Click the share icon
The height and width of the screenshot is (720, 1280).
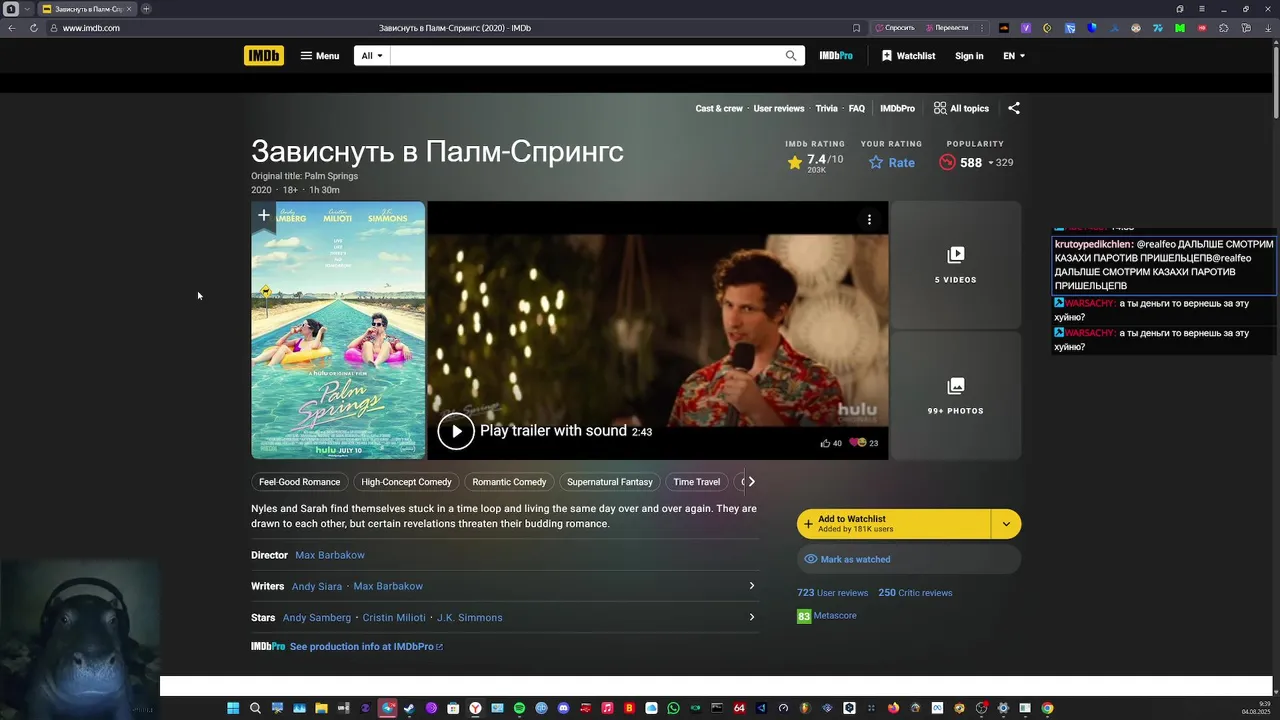(x=1014, y=108)
